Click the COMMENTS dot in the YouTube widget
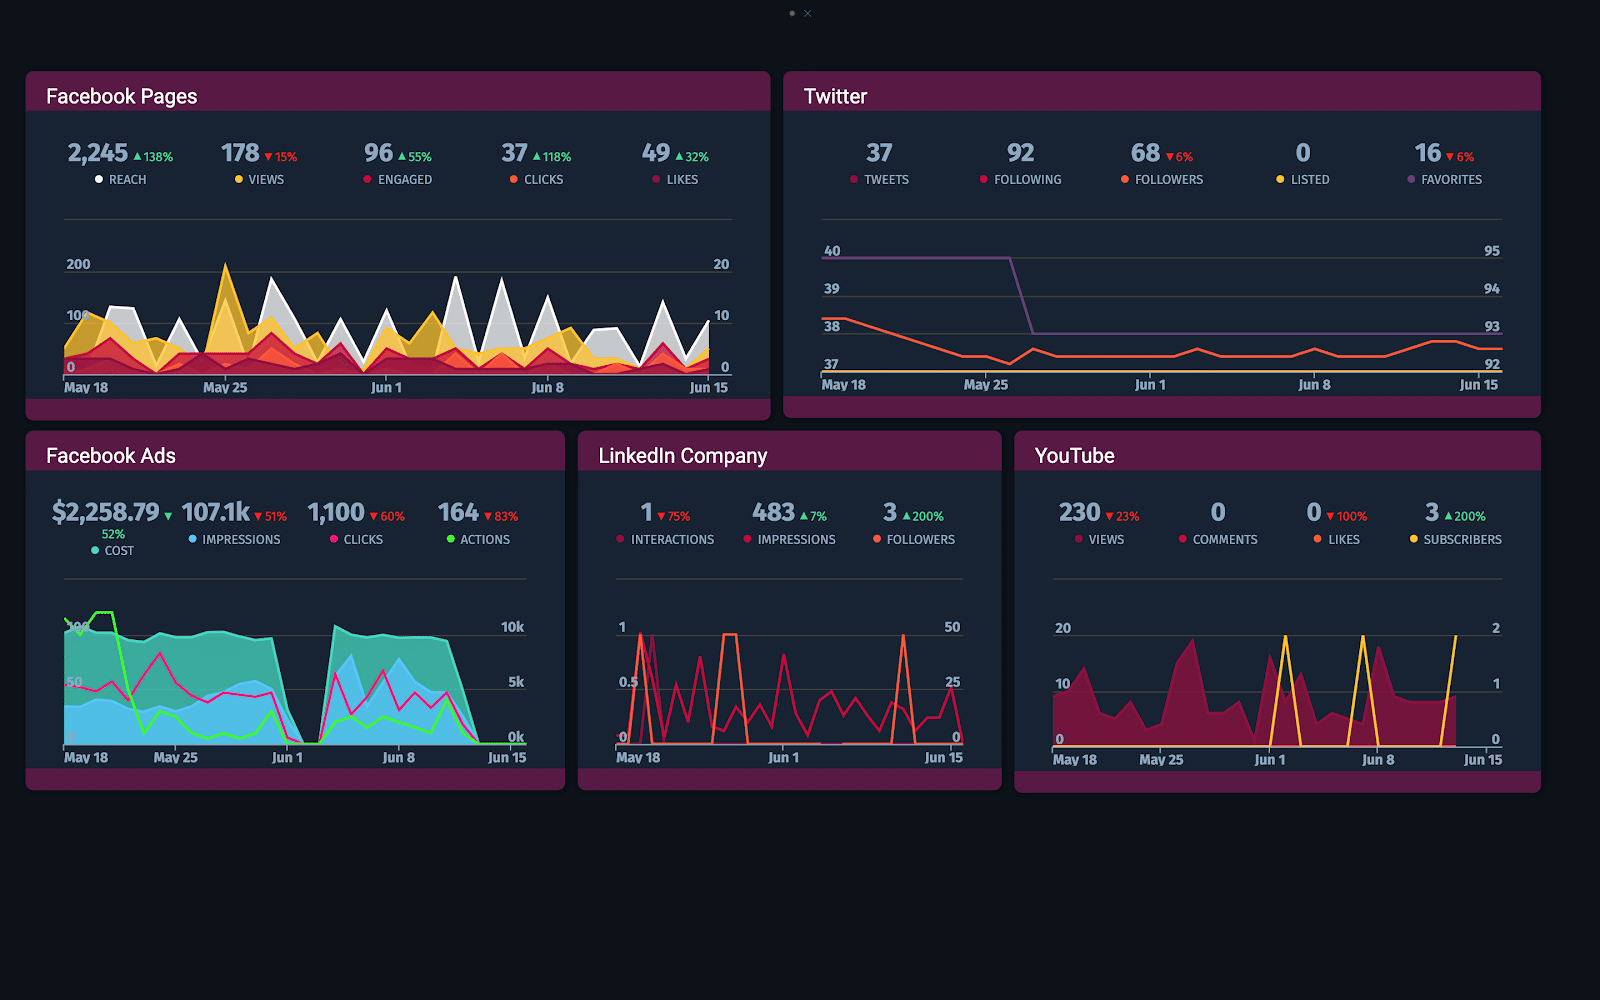The image size is (1600, 1000). point(1181,539)
